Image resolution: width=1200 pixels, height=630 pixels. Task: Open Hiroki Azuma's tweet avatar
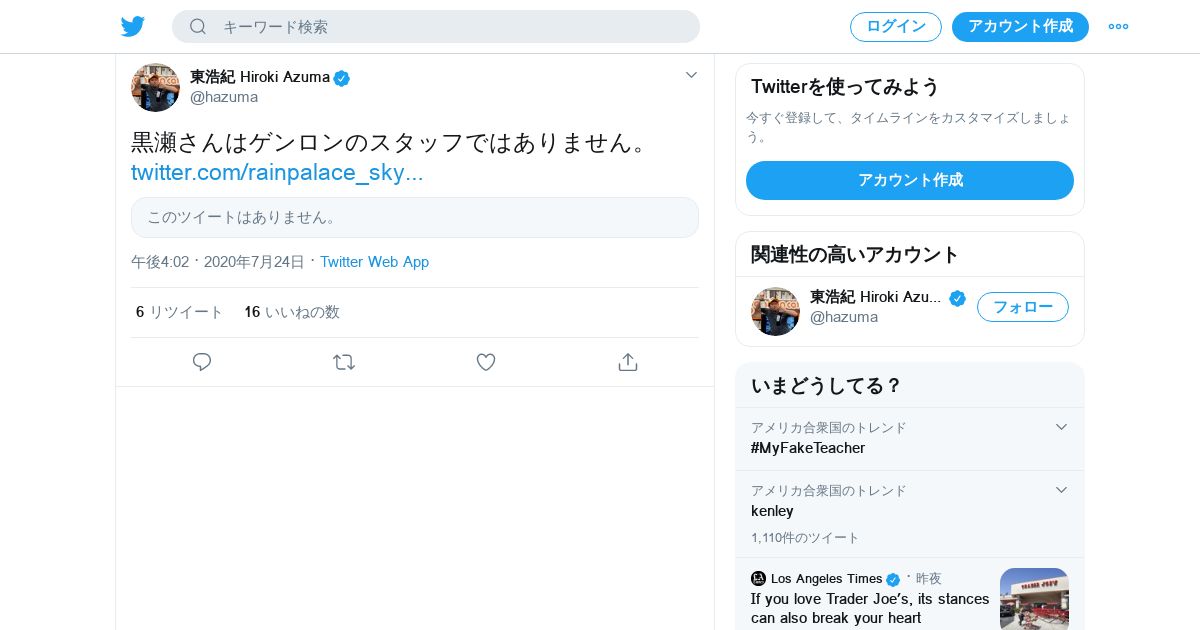pos(155,88)
